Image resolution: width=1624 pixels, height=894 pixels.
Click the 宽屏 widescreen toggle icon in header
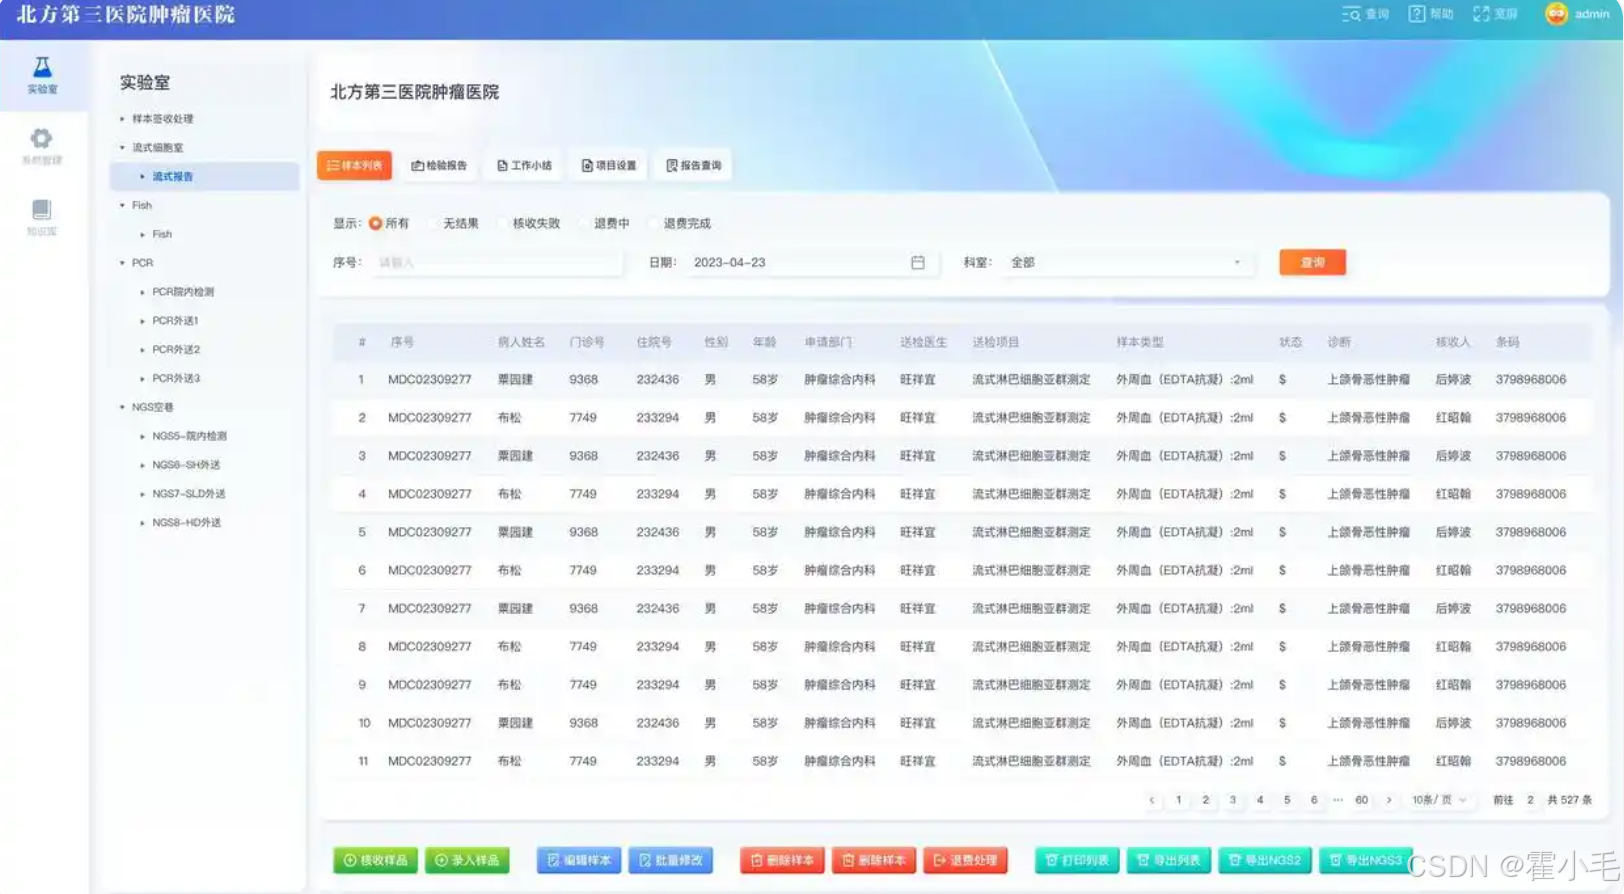1495,14
